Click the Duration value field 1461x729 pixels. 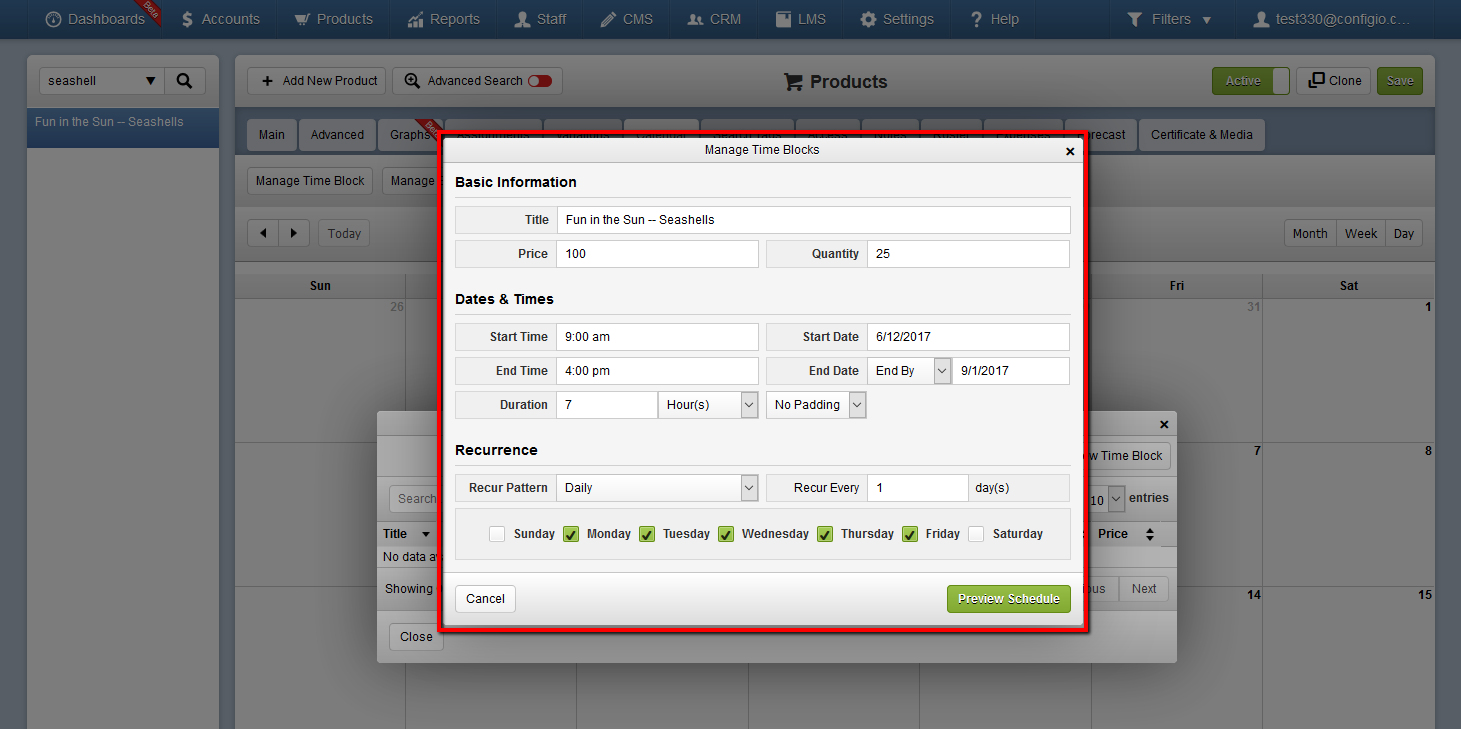pyautogui.click(x=607, y=405)
